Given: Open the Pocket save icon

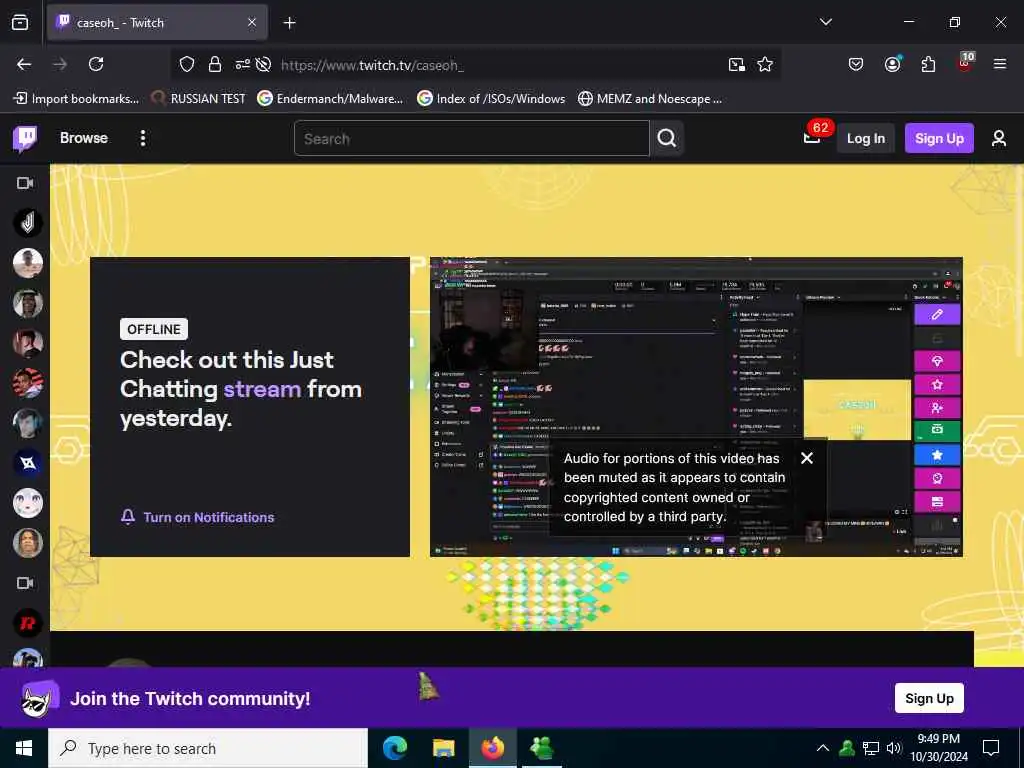Looking at the screenshot, I should 856,64.
